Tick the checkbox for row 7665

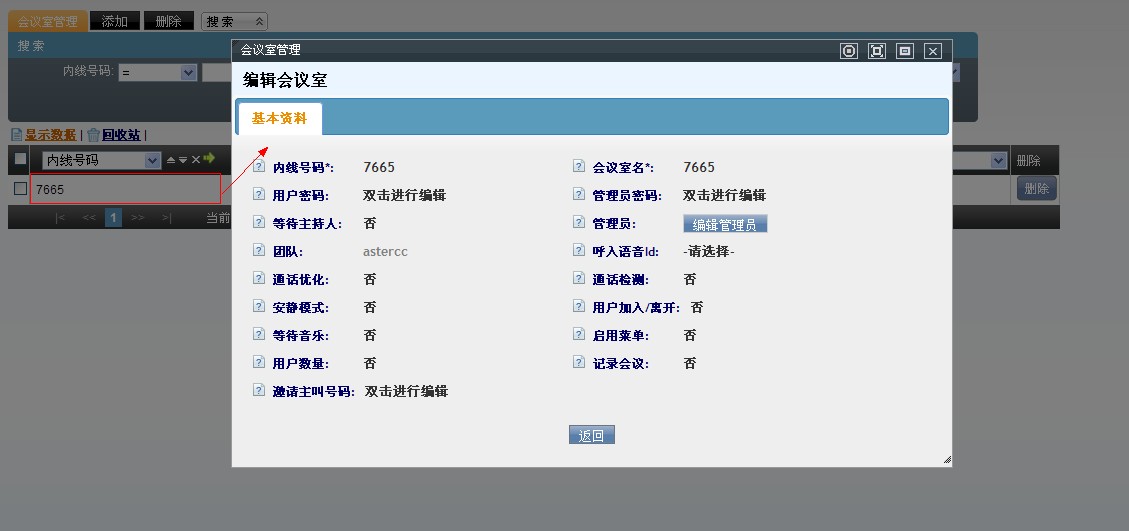[x=20, y=188]
